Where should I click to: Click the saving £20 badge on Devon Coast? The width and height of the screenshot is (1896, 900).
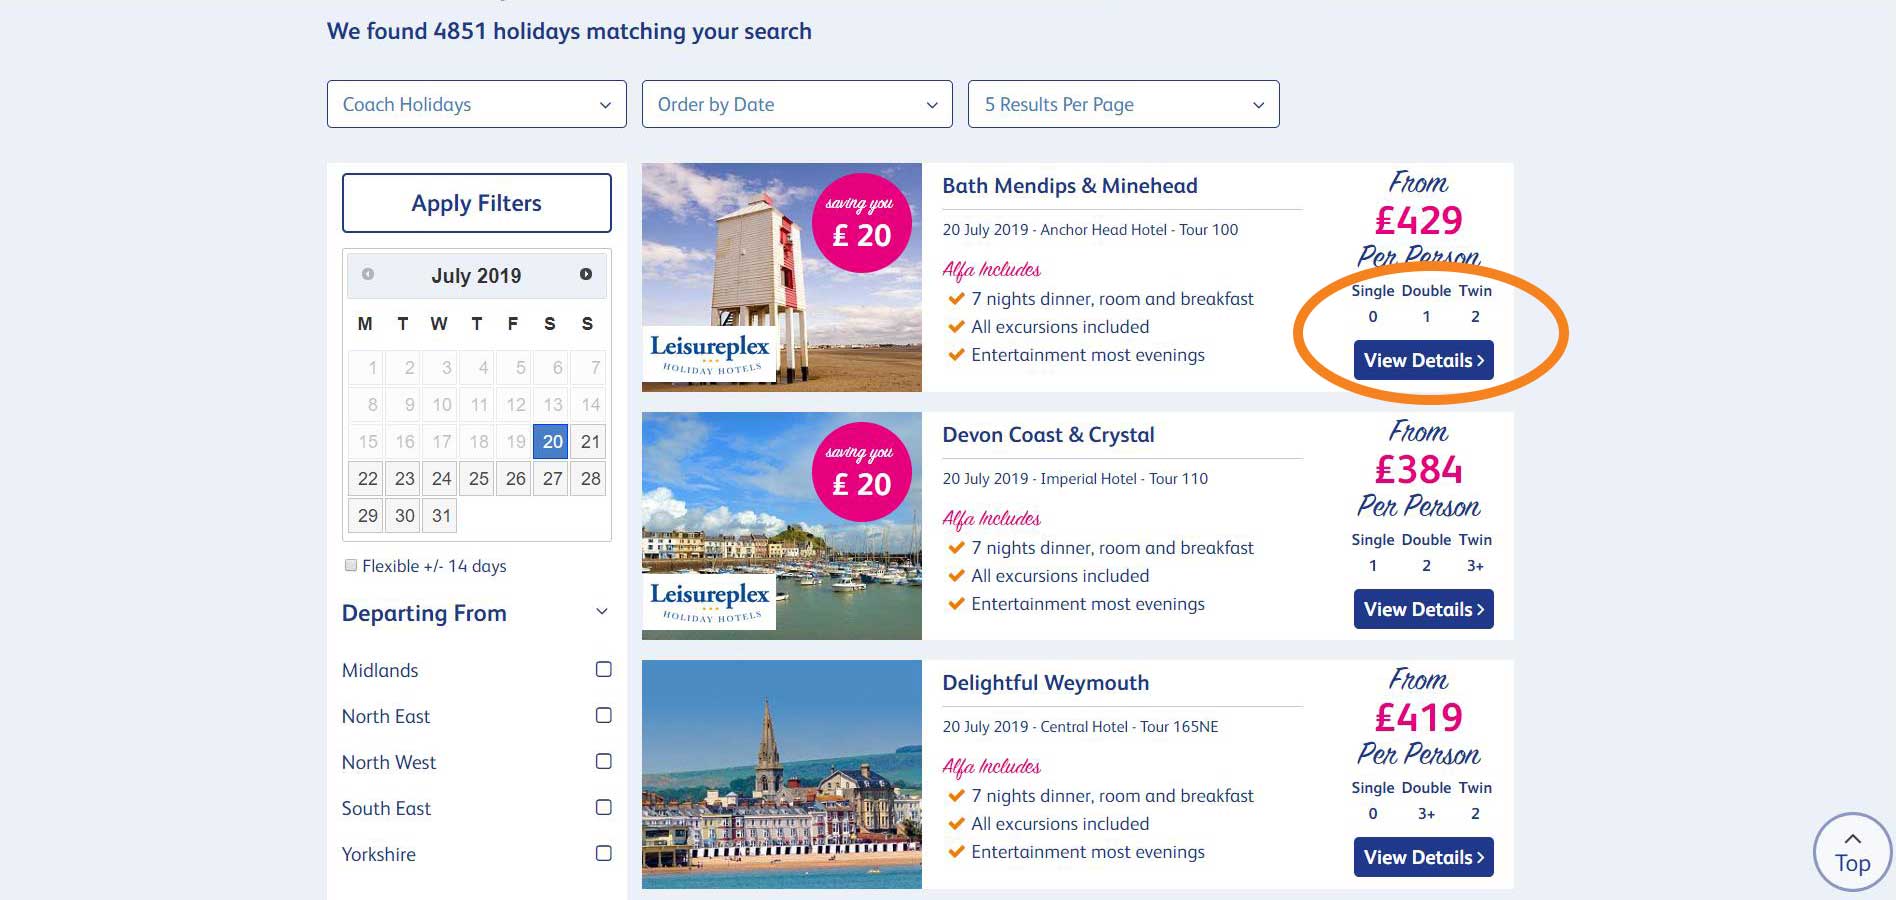tap(861, 472)
